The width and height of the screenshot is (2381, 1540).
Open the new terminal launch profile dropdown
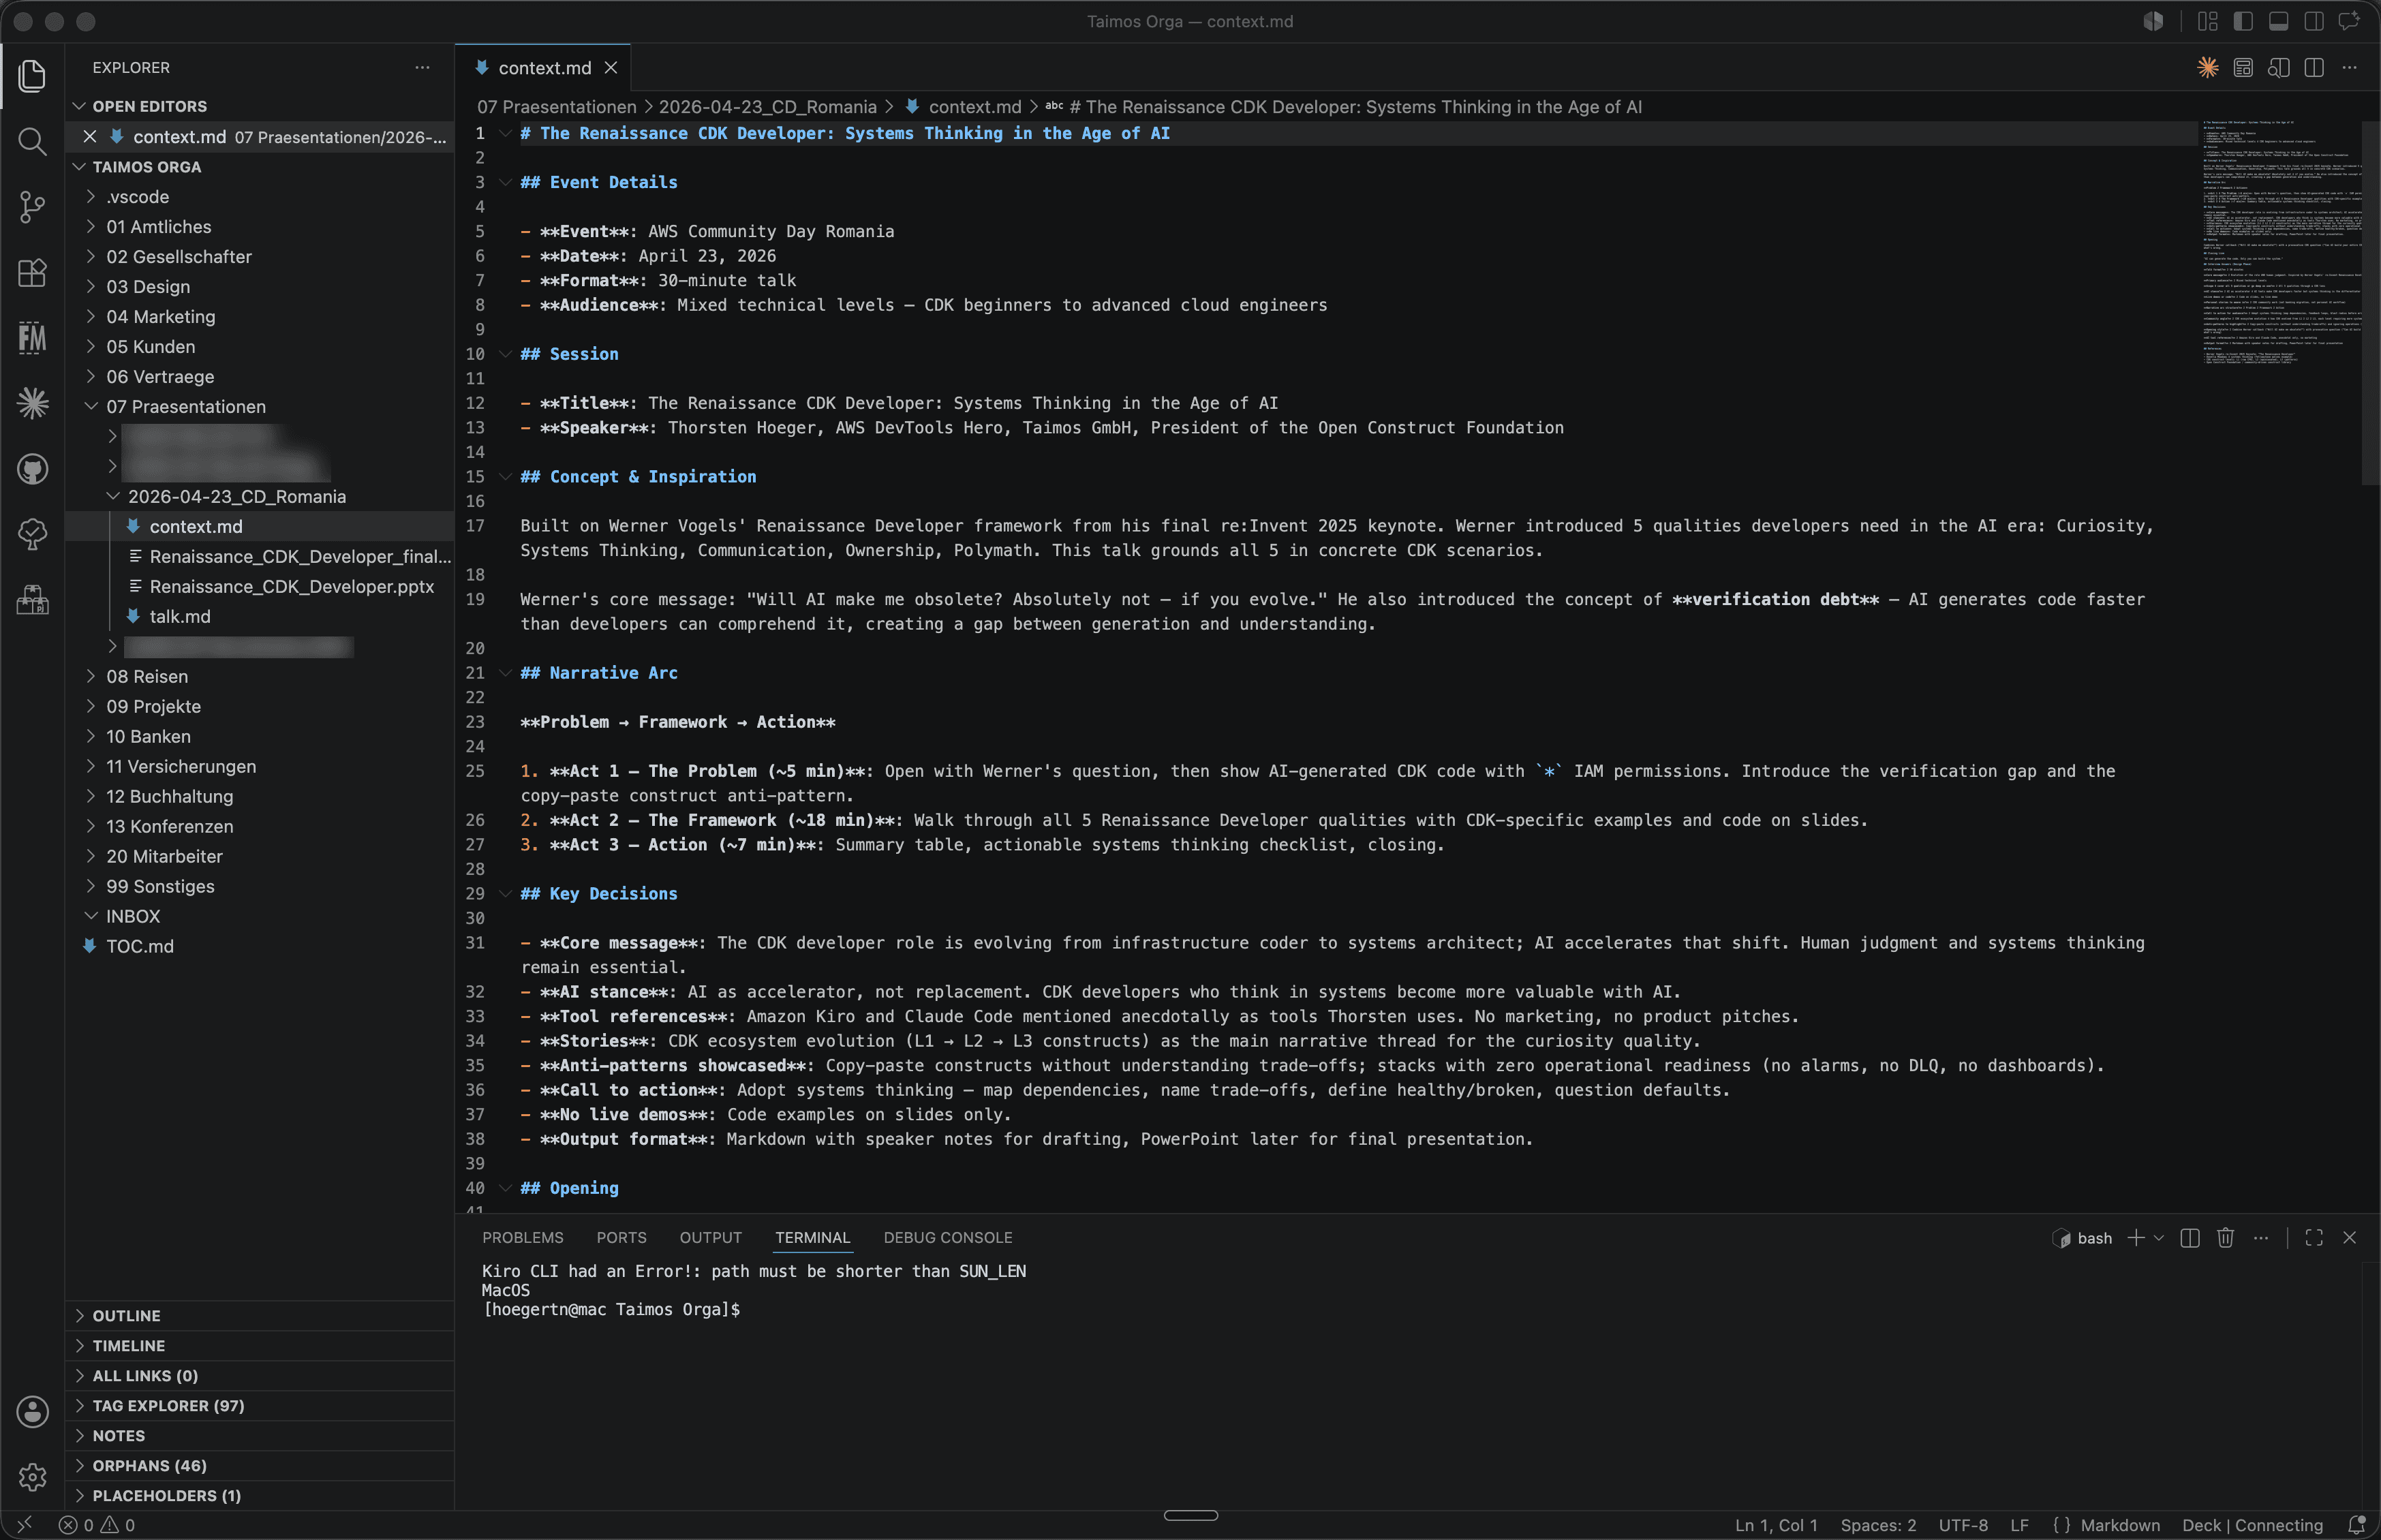2159,1238
